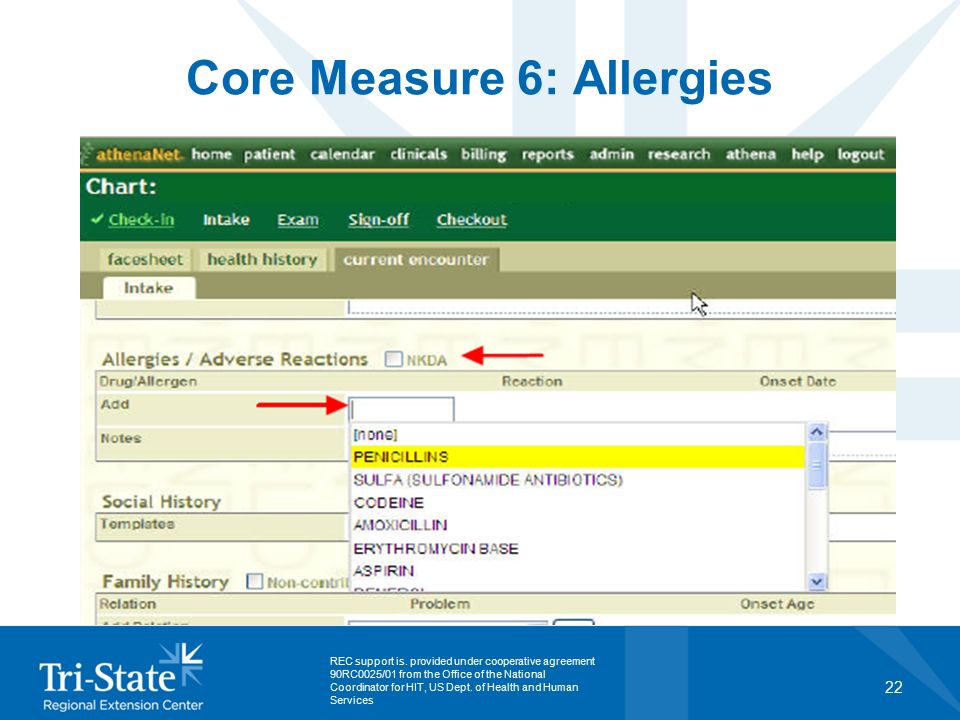Open the home menu
Viewport: 960px width, 720px height.
coord(211,154)
